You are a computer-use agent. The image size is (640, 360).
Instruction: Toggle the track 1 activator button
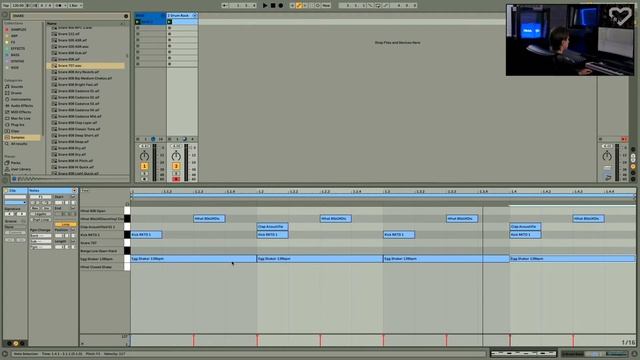pyautogui.click(x=144, y=166)
